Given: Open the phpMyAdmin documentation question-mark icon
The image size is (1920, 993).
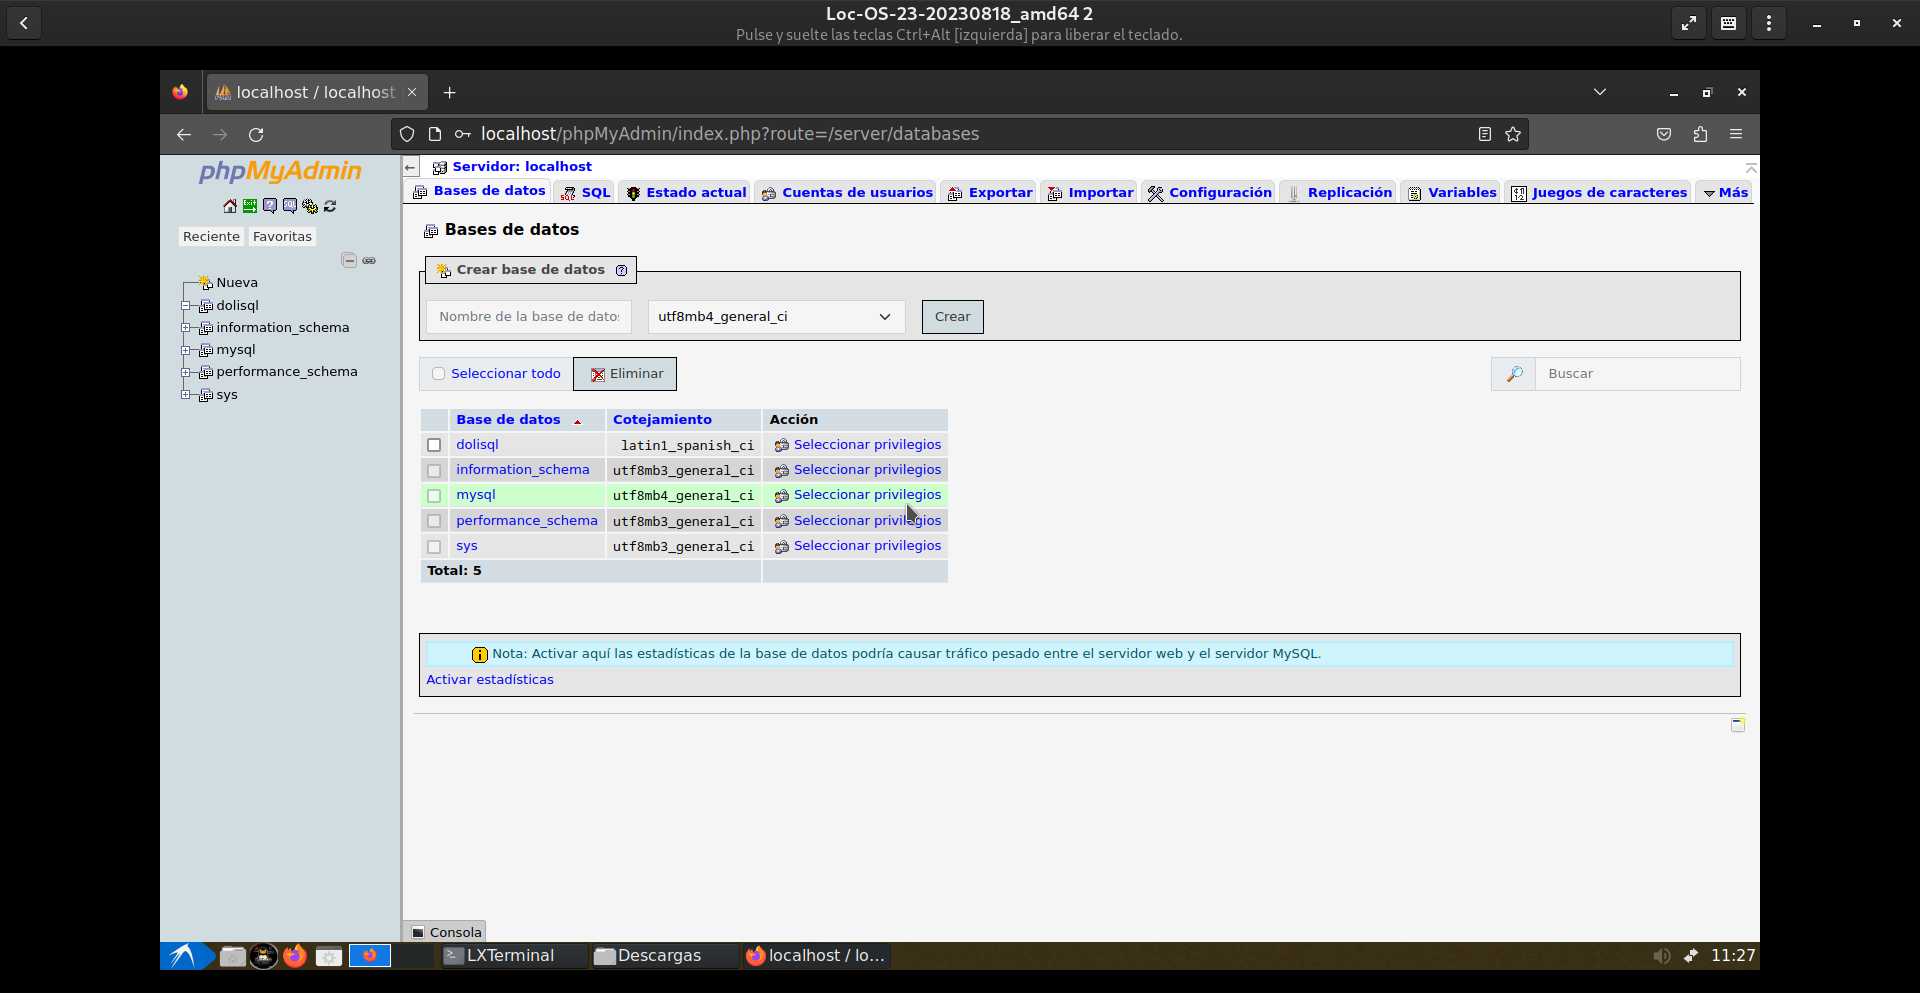Looking at the screenshot, I should pos(270,206).
